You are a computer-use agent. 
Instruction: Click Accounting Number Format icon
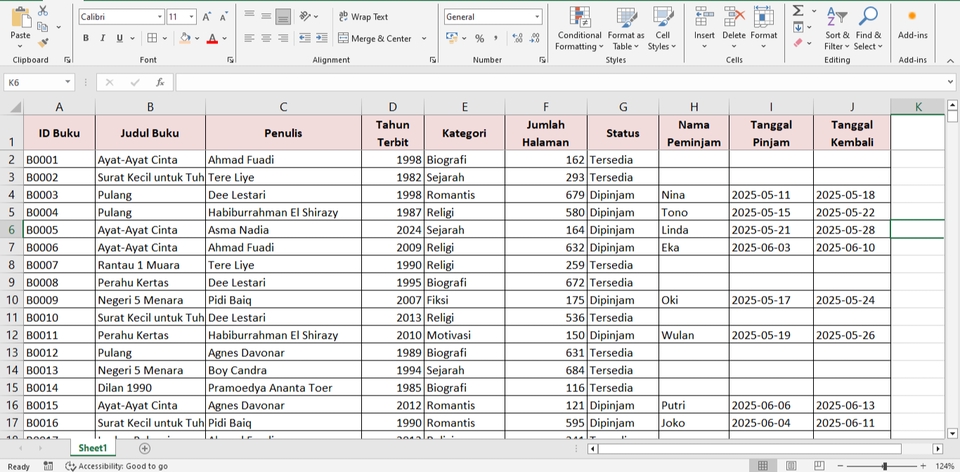[452, 38]
